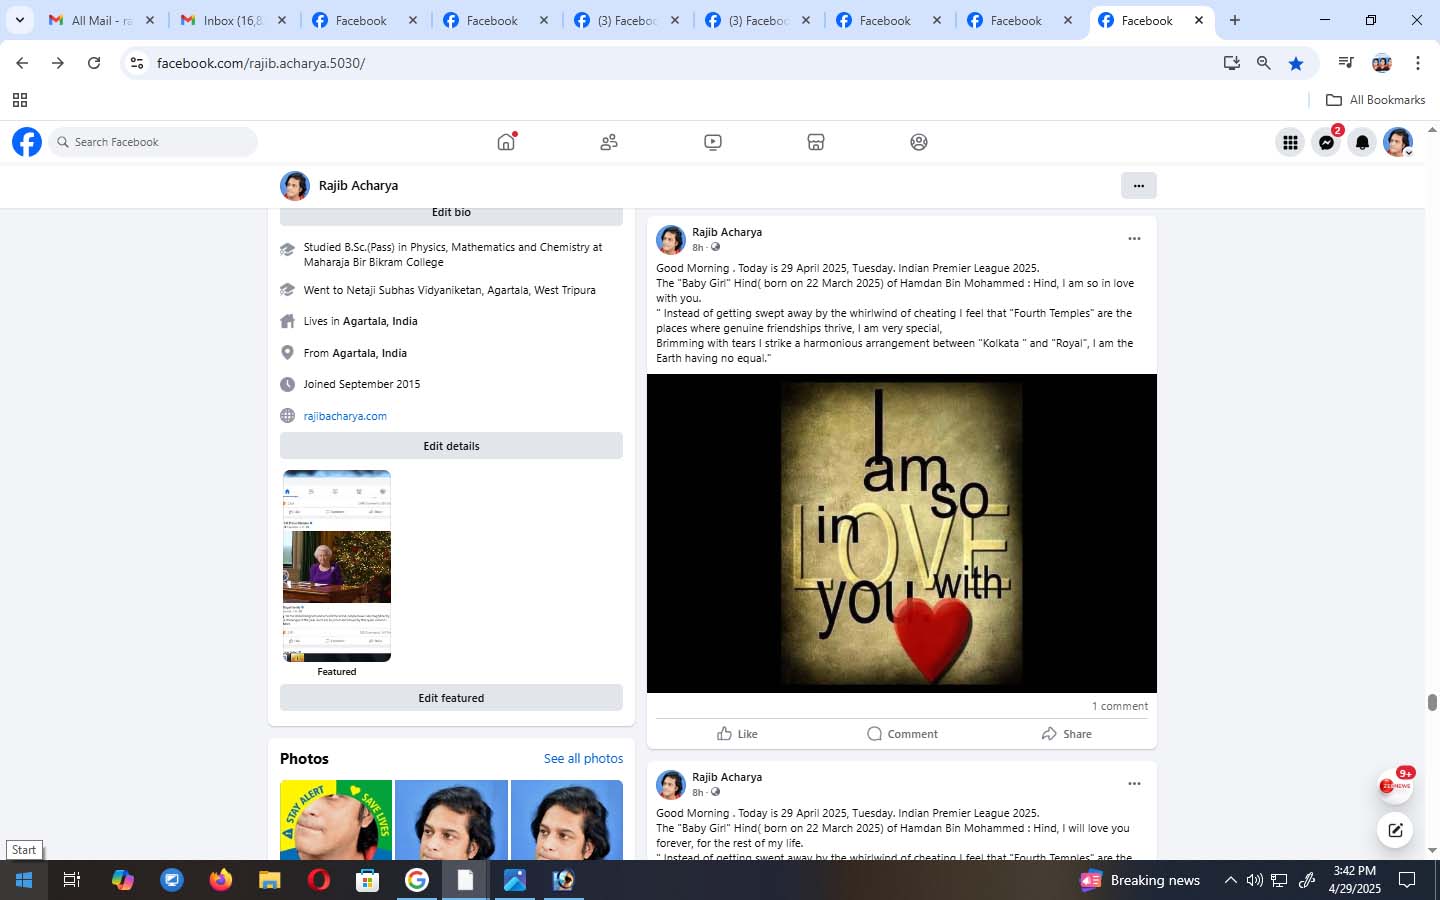Open volume control in system tray
The width and height of the screenshot is (1440, 900).
(1255, 880)
